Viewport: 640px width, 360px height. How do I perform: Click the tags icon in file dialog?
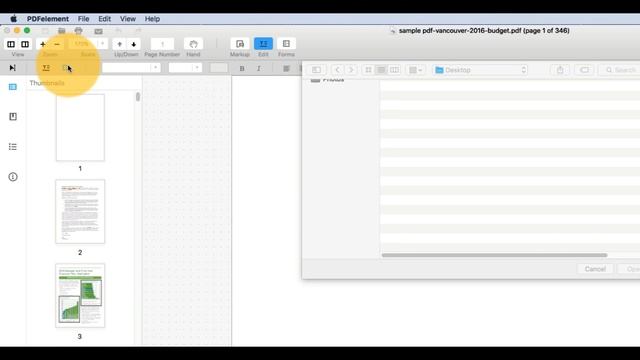[584, 70]
